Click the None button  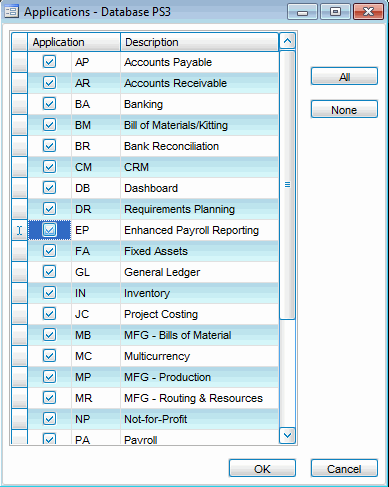point(344,110)
